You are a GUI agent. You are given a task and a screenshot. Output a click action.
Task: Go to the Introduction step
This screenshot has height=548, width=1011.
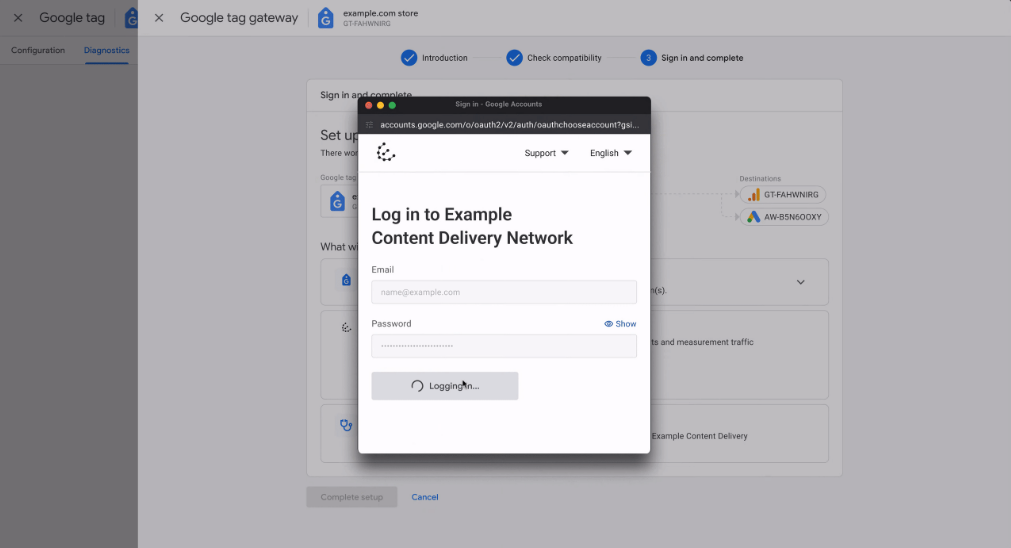click(x=435, y=58)
